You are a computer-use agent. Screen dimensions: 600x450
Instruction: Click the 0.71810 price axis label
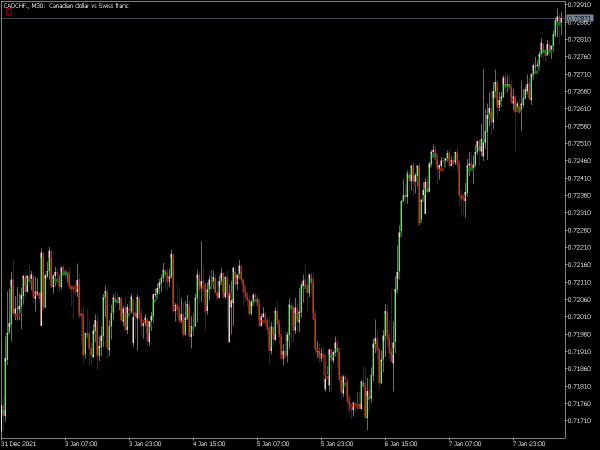click(579, 386)
